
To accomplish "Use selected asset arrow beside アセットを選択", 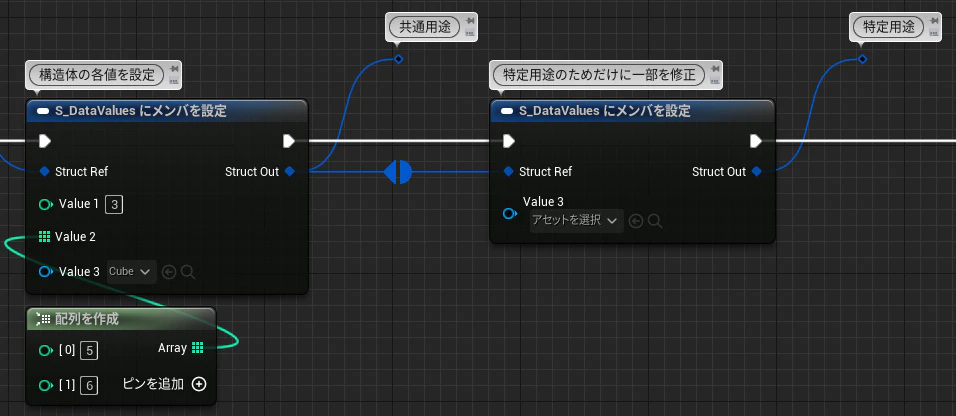I will click(636, 221).
